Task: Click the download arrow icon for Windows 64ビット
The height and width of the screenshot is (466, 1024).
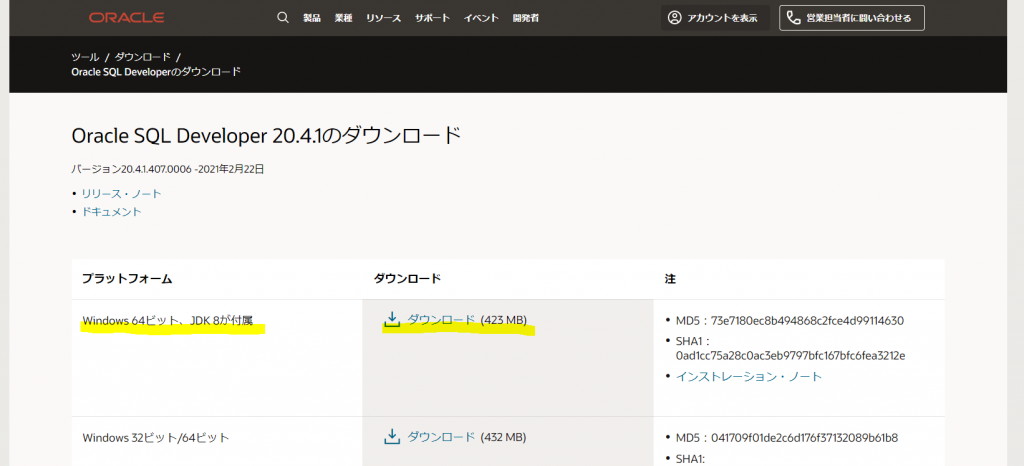Action: coord(393,319)
